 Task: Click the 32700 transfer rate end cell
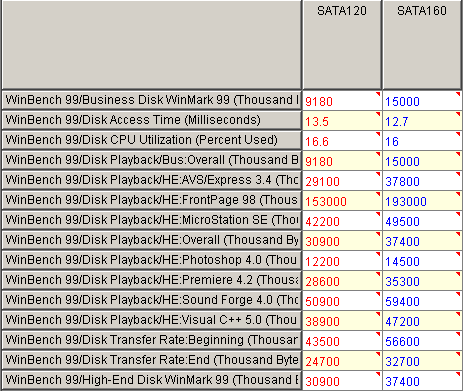(x=422, y=360)
